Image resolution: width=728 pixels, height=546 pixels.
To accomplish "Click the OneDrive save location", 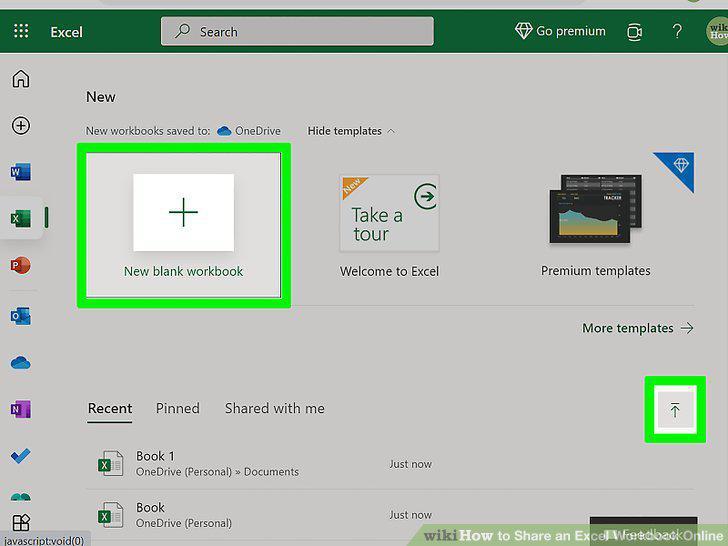I will pos(249,131).
